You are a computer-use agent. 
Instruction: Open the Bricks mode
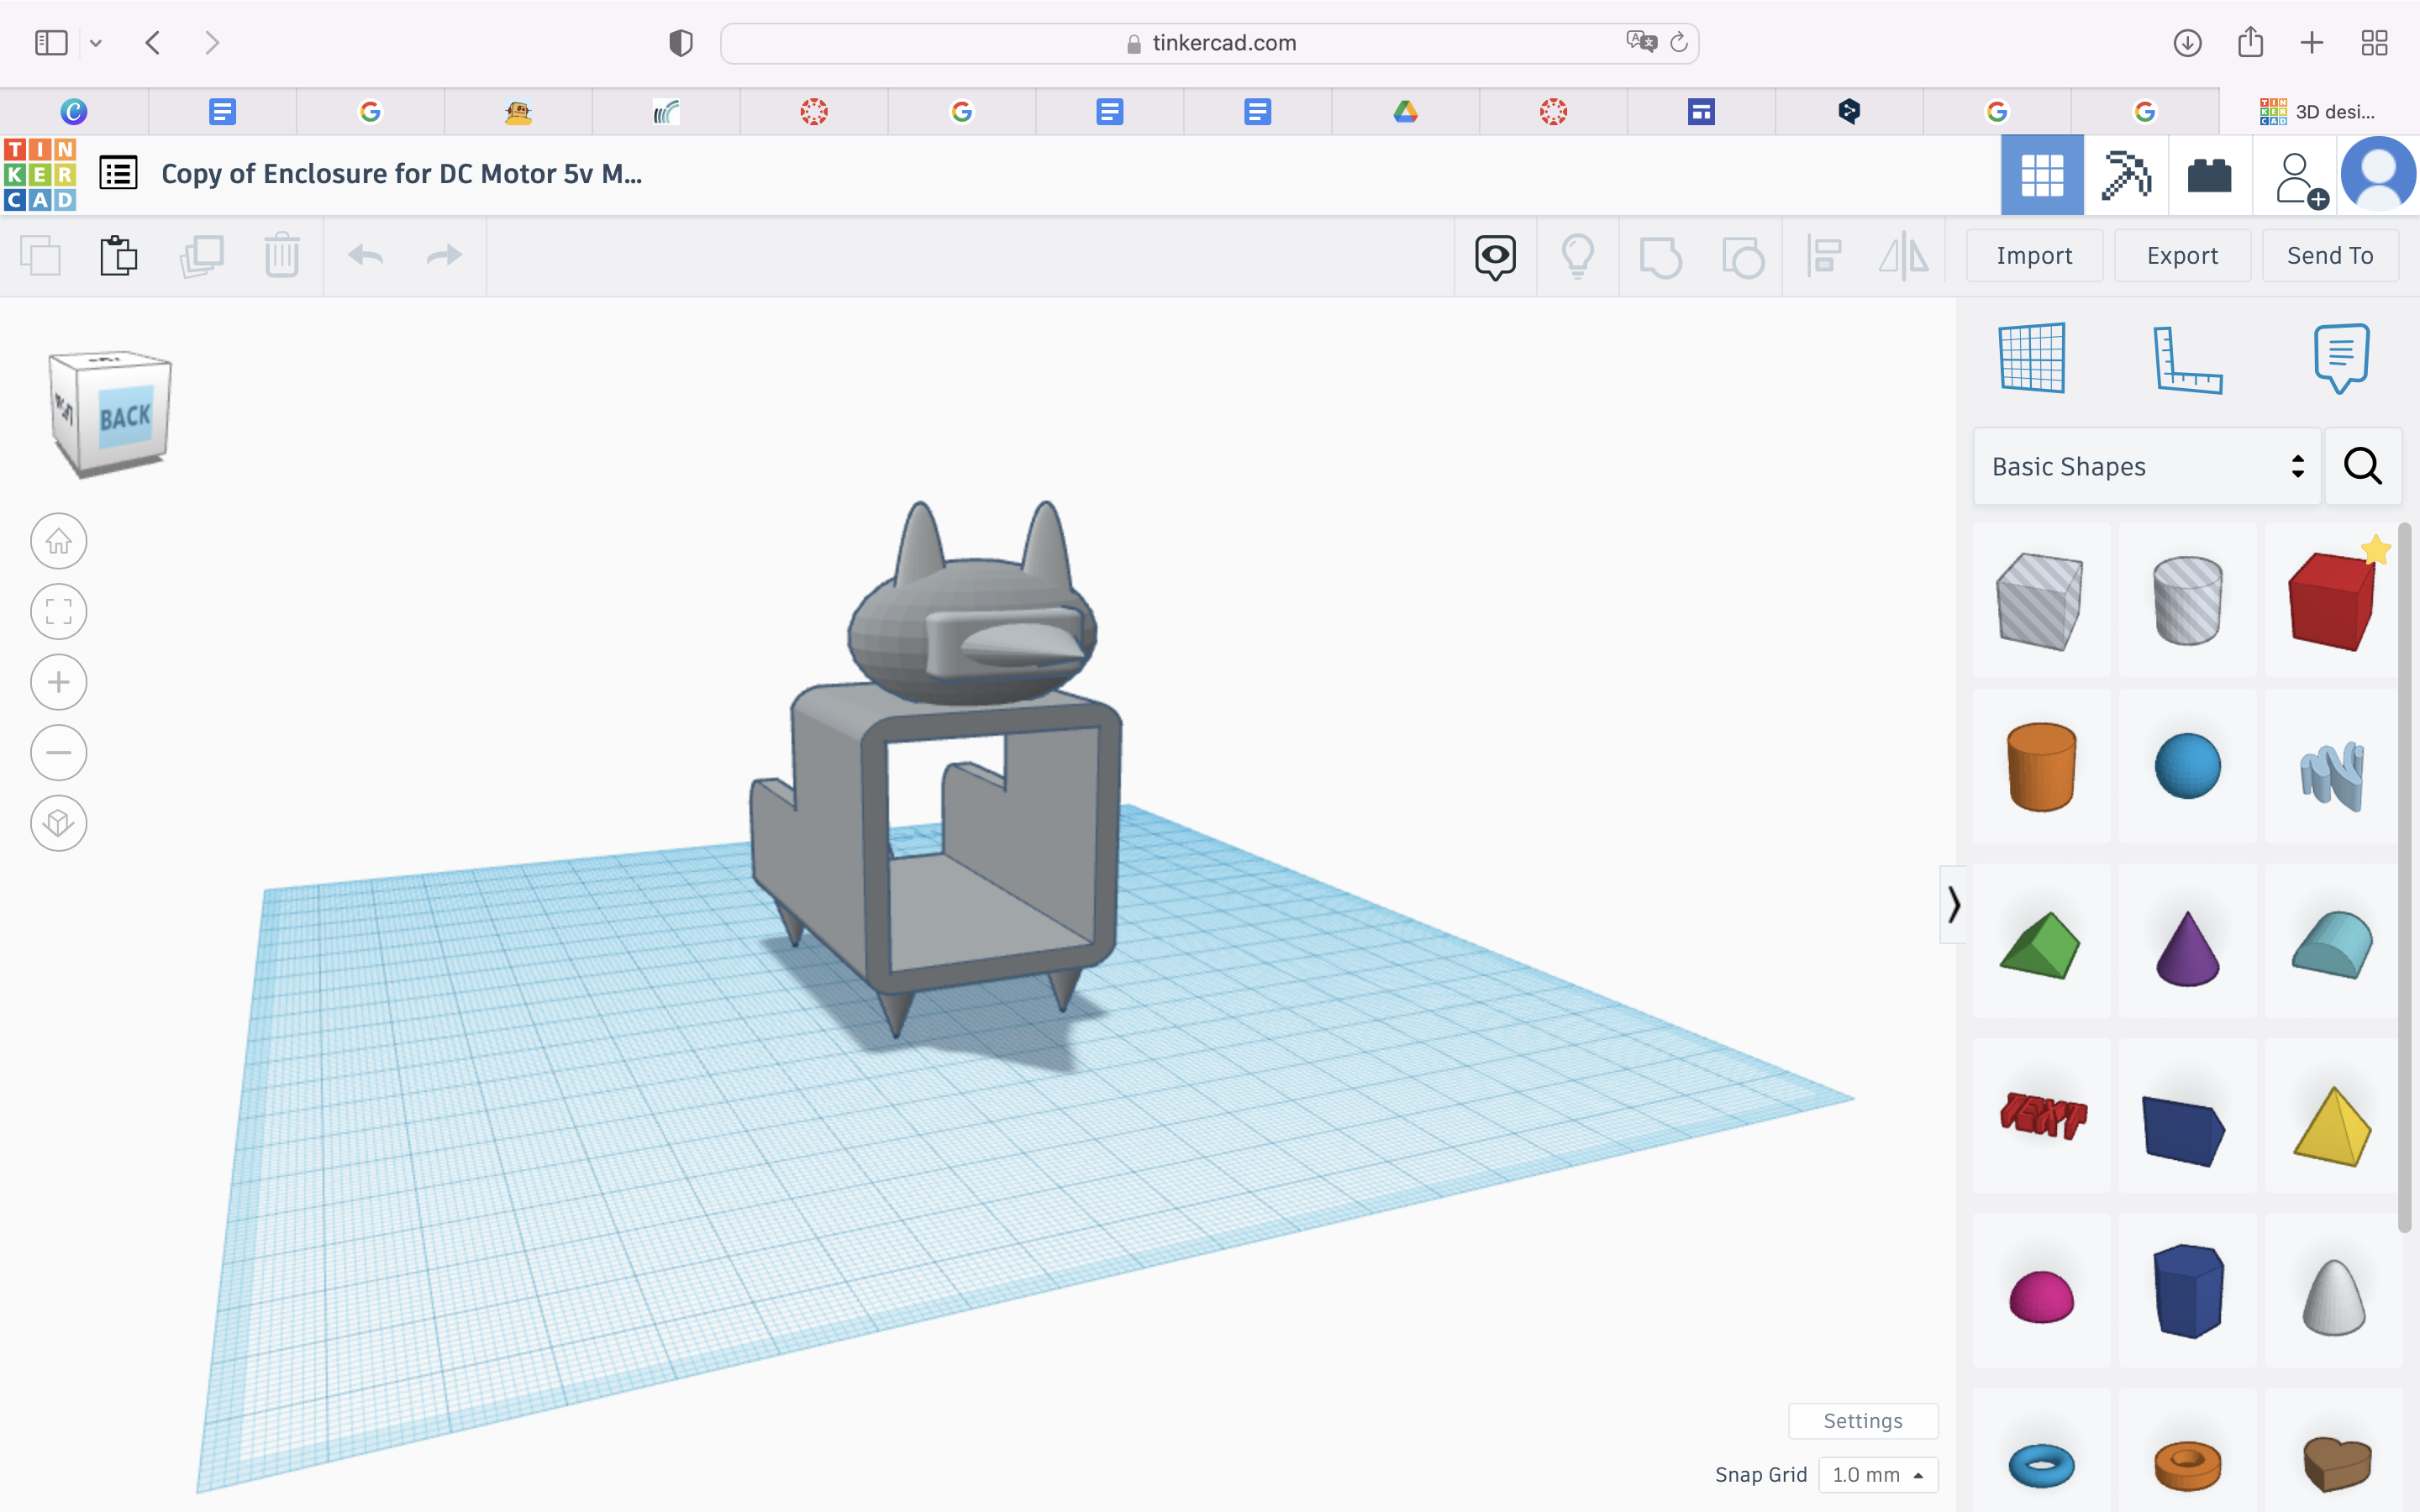tap(2210, 175)
